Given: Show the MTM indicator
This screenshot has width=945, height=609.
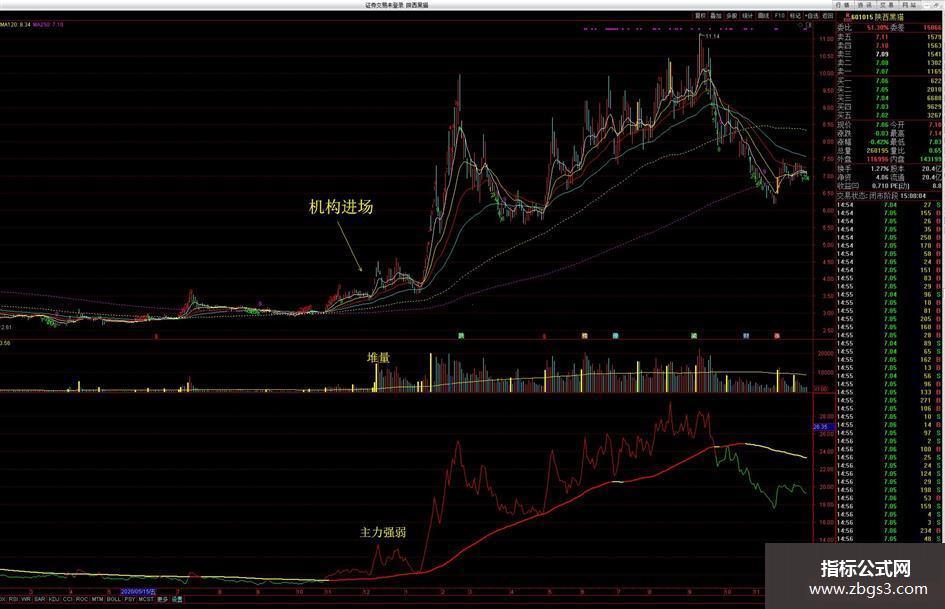Looking at the screenshot, I should 98,599.
